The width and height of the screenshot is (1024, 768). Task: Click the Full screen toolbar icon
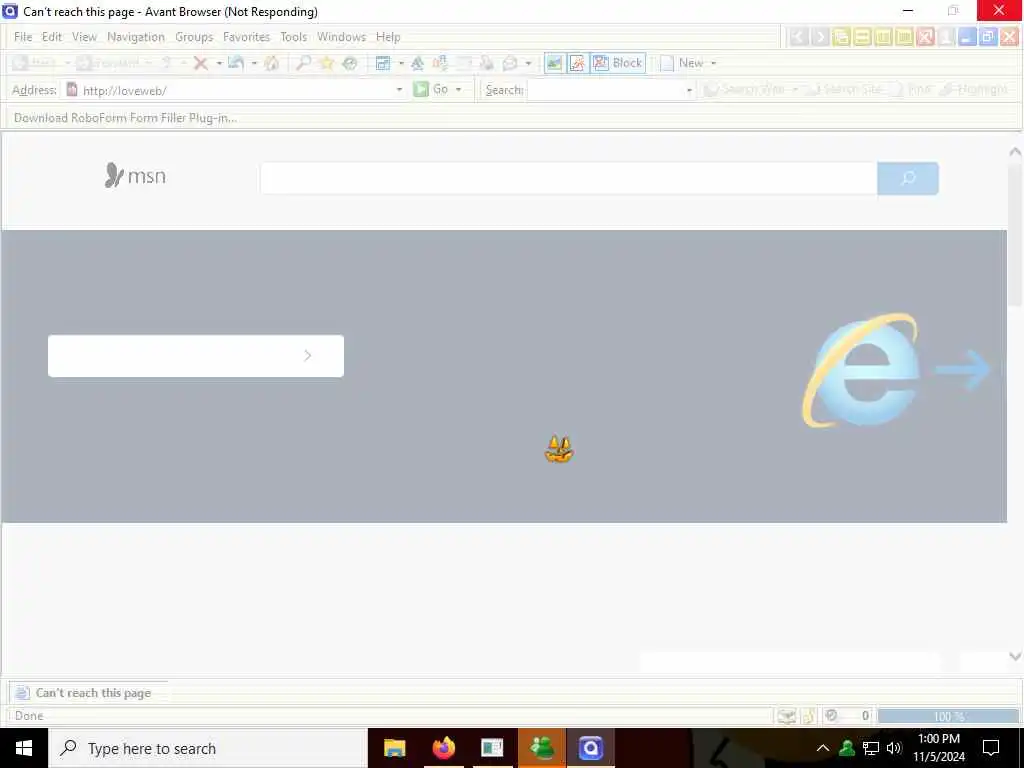pyautogui.click(x=383, y=63)
